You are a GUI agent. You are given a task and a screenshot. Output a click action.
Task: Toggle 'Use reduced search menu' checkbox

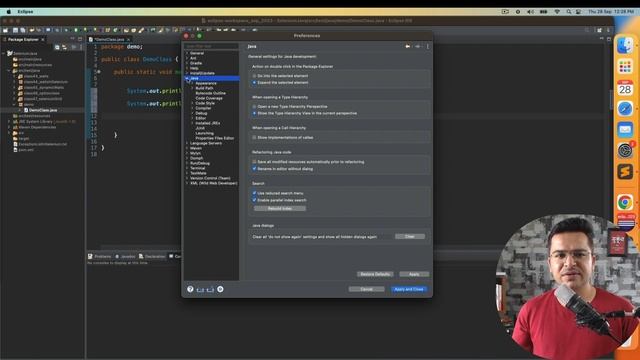254,193
